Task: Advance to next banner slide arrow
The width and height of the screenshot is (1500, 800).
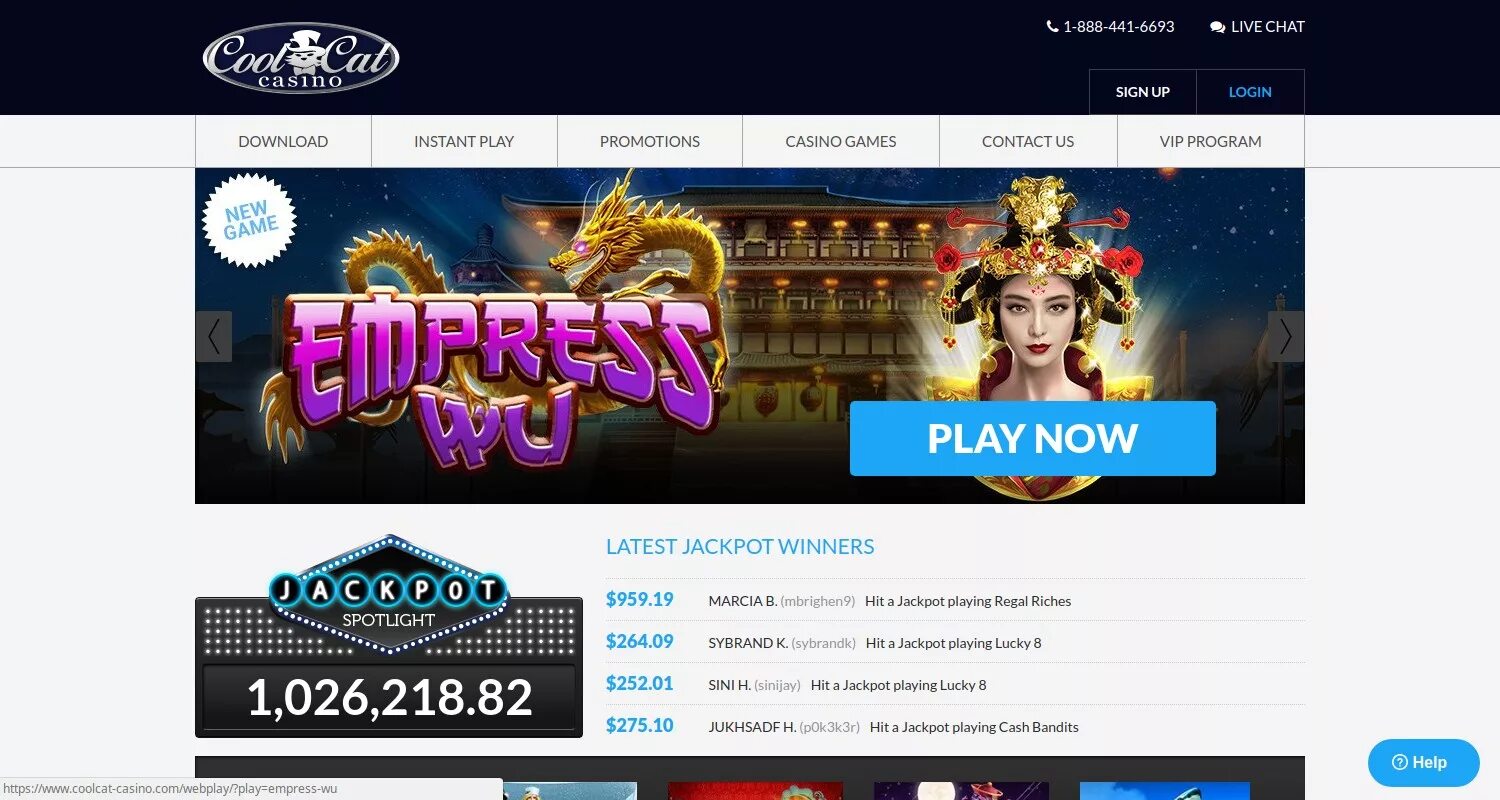Action: pos(1286,336)
